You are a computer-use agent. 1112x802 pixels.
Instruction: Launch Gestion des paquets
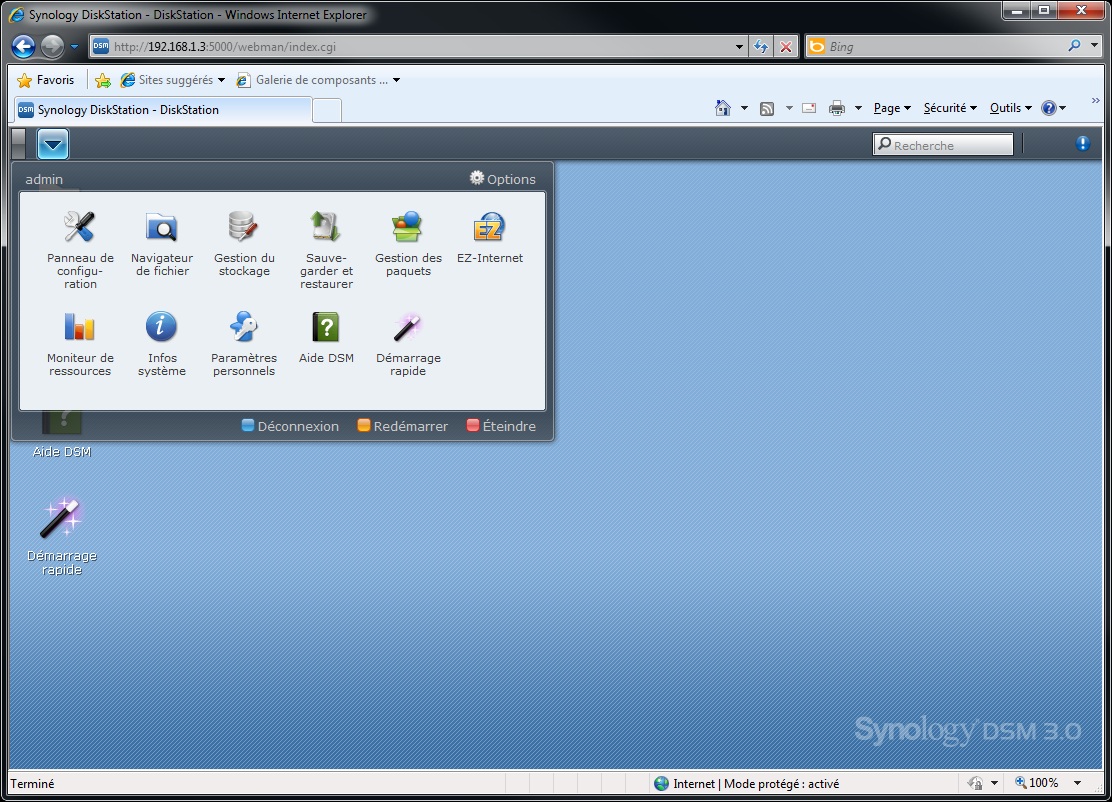coord(408,243)
